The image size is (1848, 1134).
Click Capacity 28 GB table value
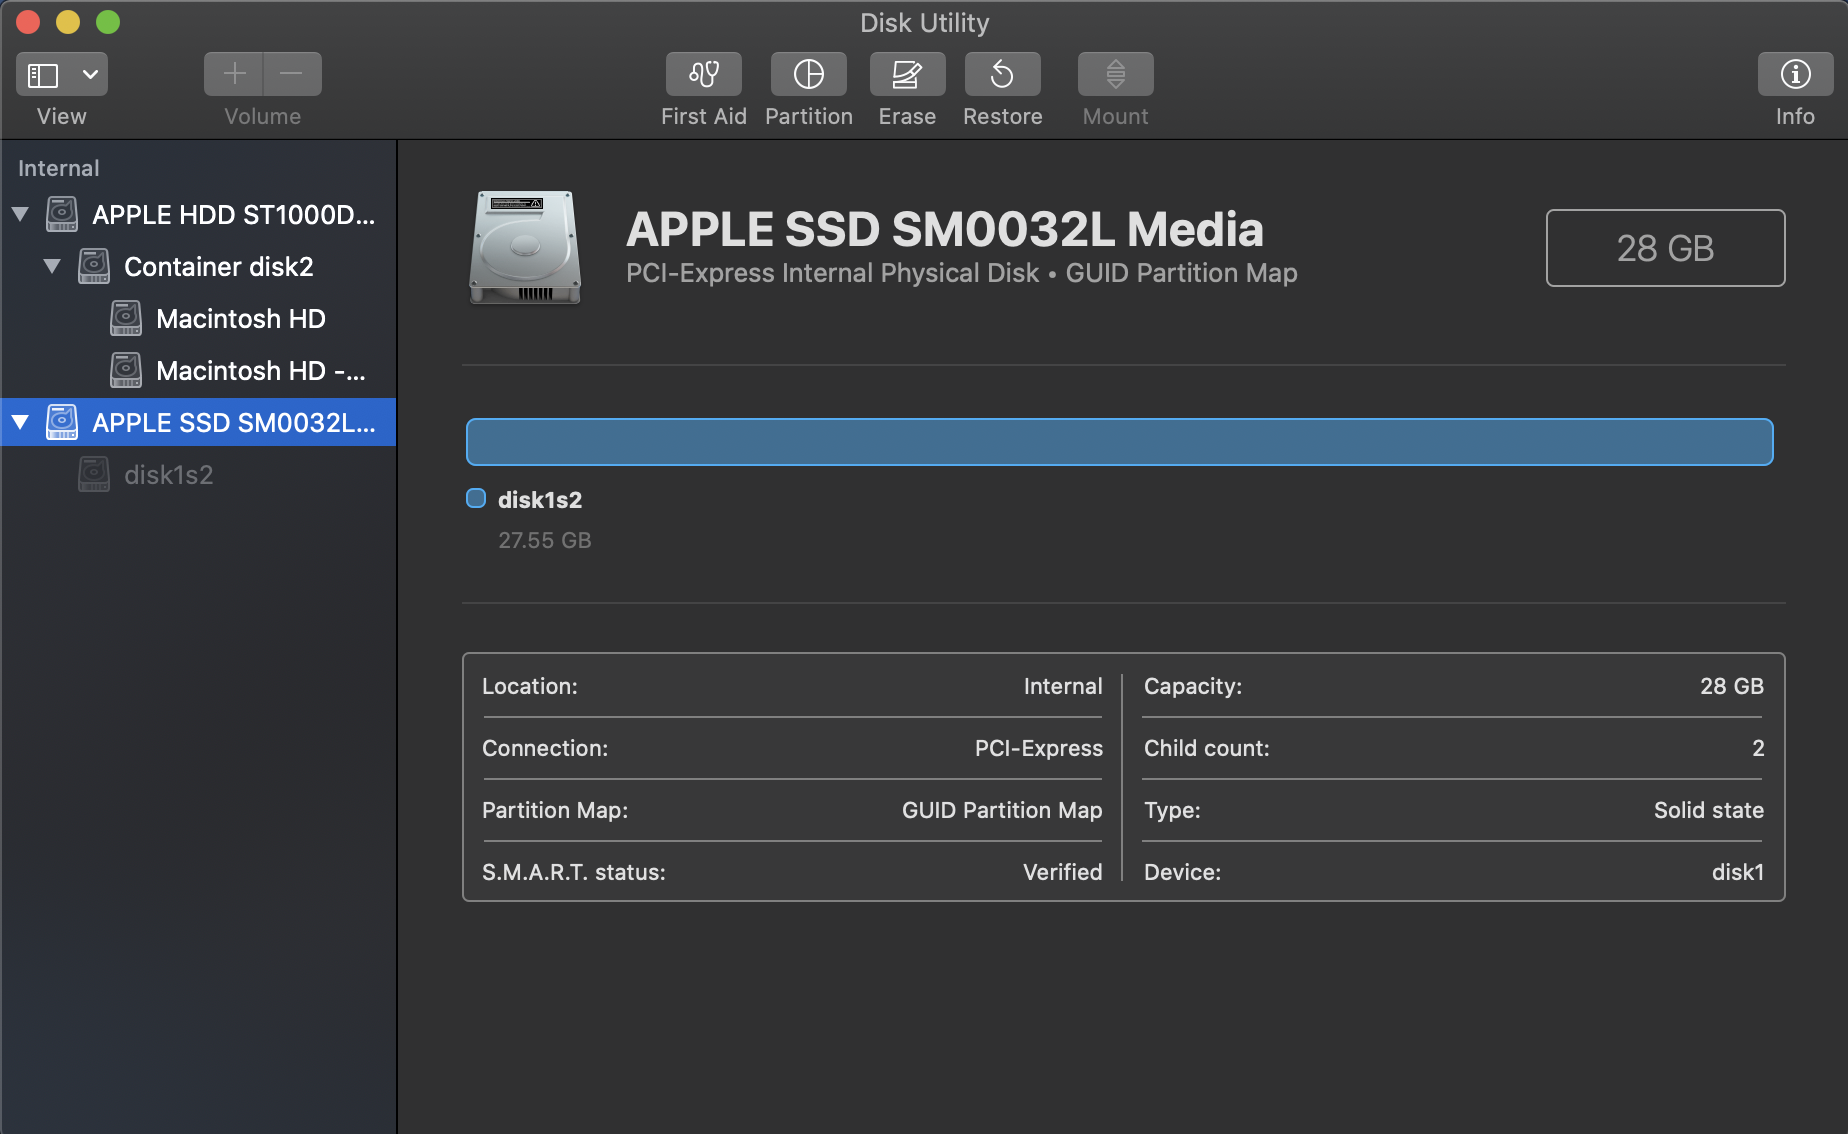[1732, 686]
